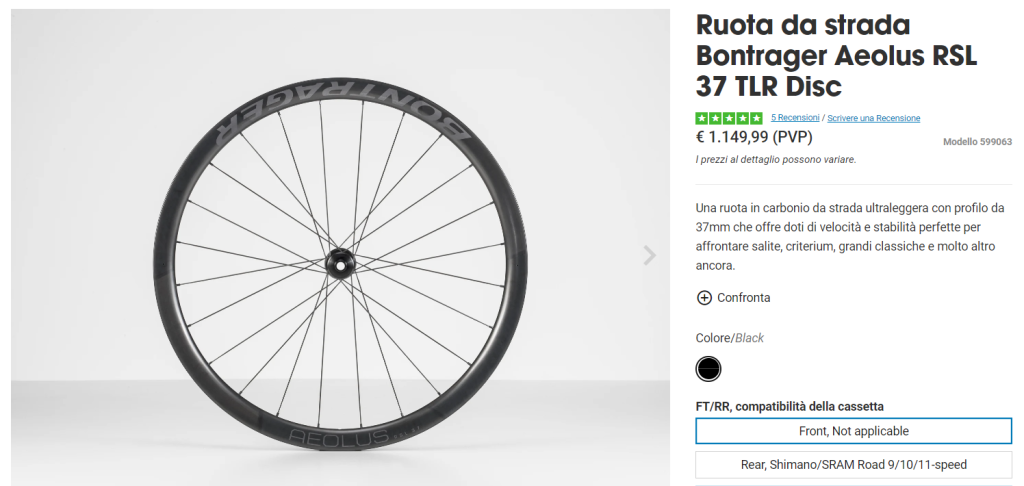Click the fourth green rating star
Viewport: 1024px width, 486px height.
pos(743,118)
